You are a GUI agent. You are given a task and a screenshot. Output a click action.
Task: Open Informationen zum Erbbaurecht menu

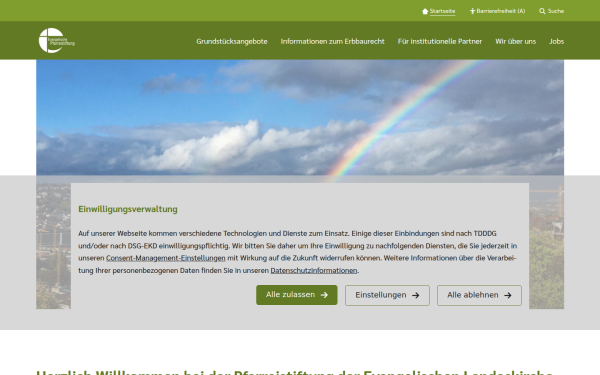point(333,41)
